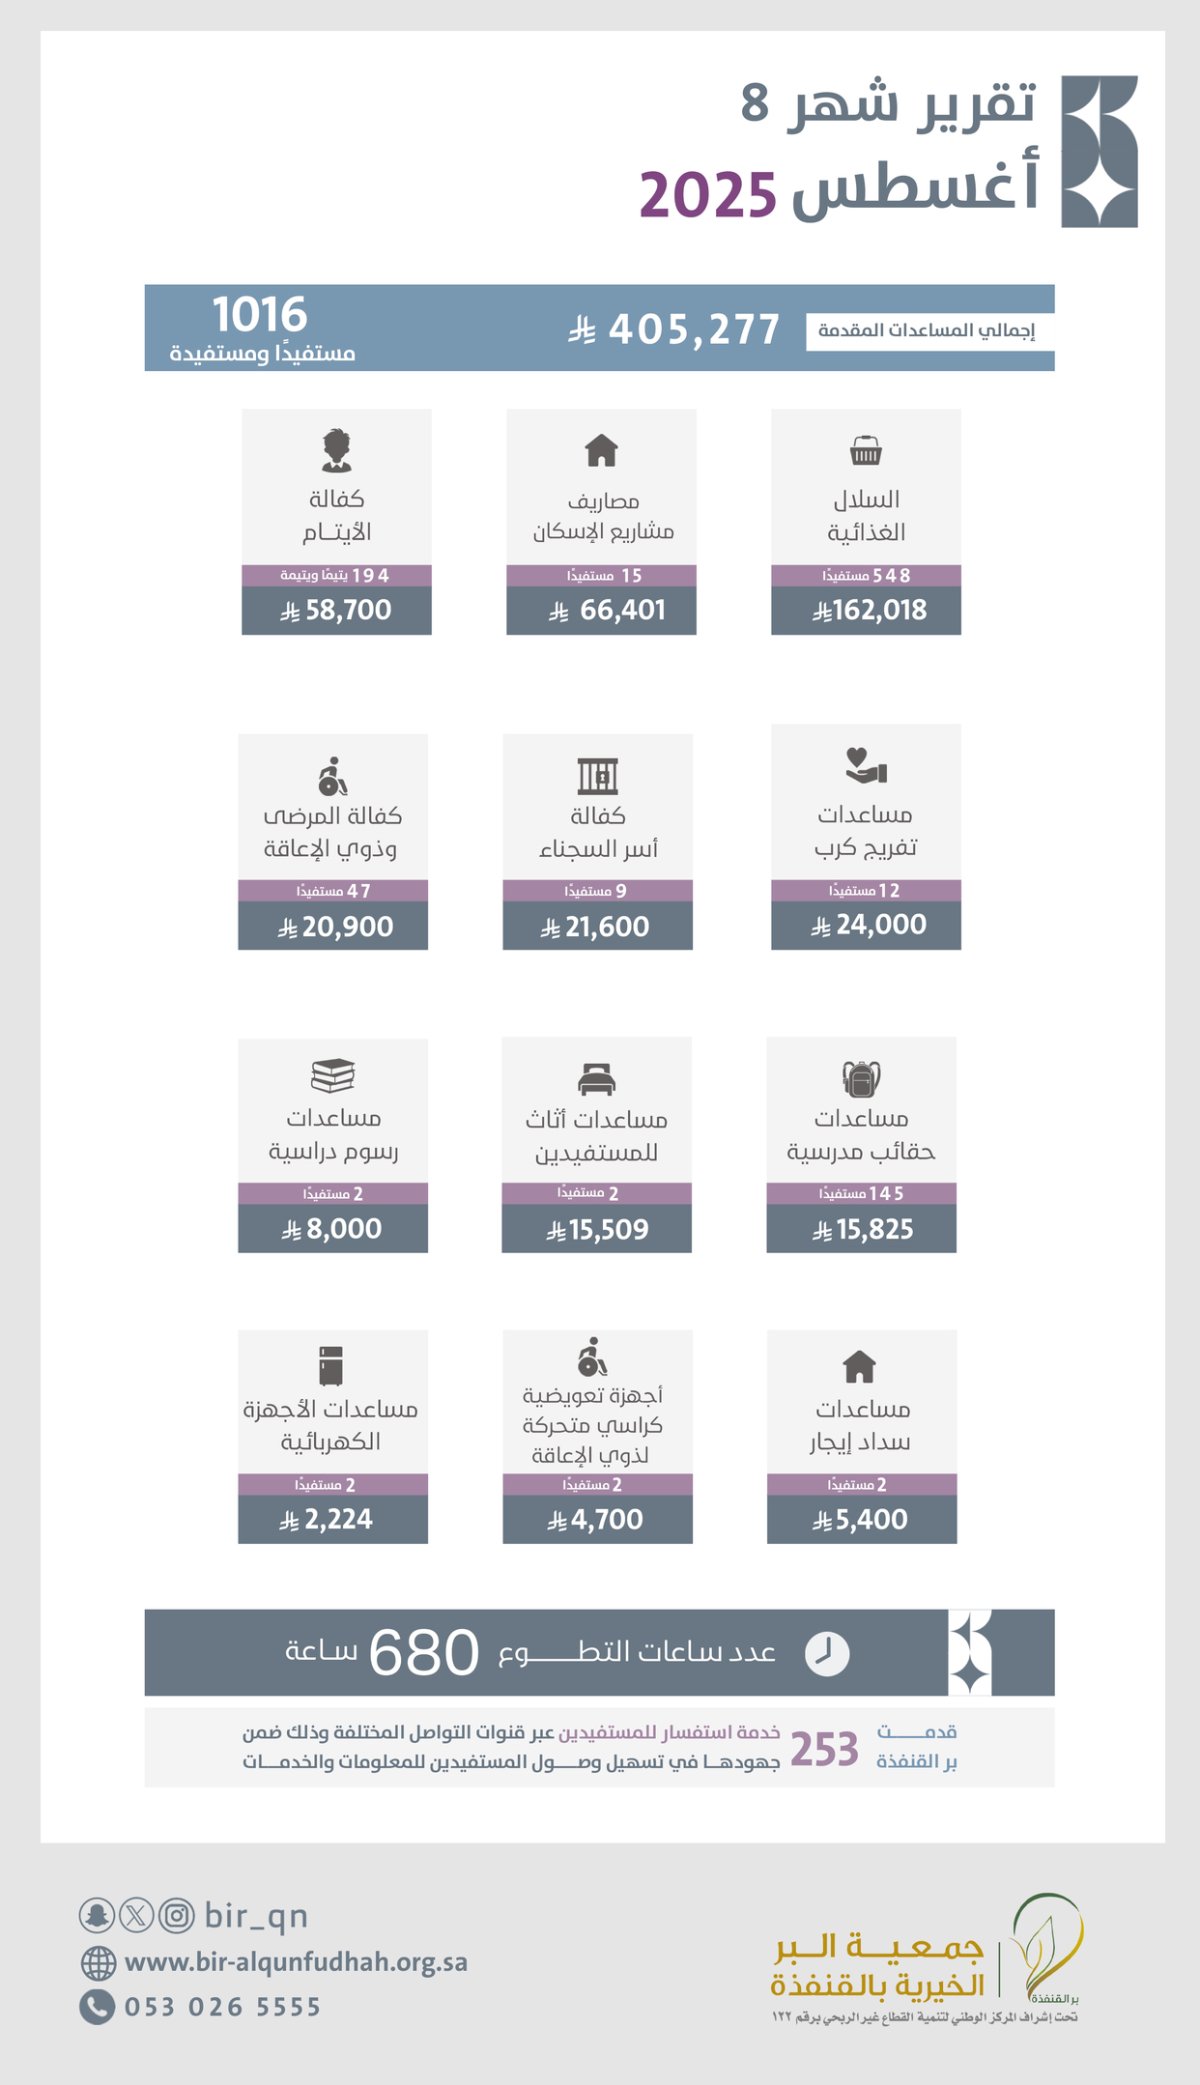Click the prison bars icon
The width and height of the screenshot is (1200, 2085).
tap(598, 776)
